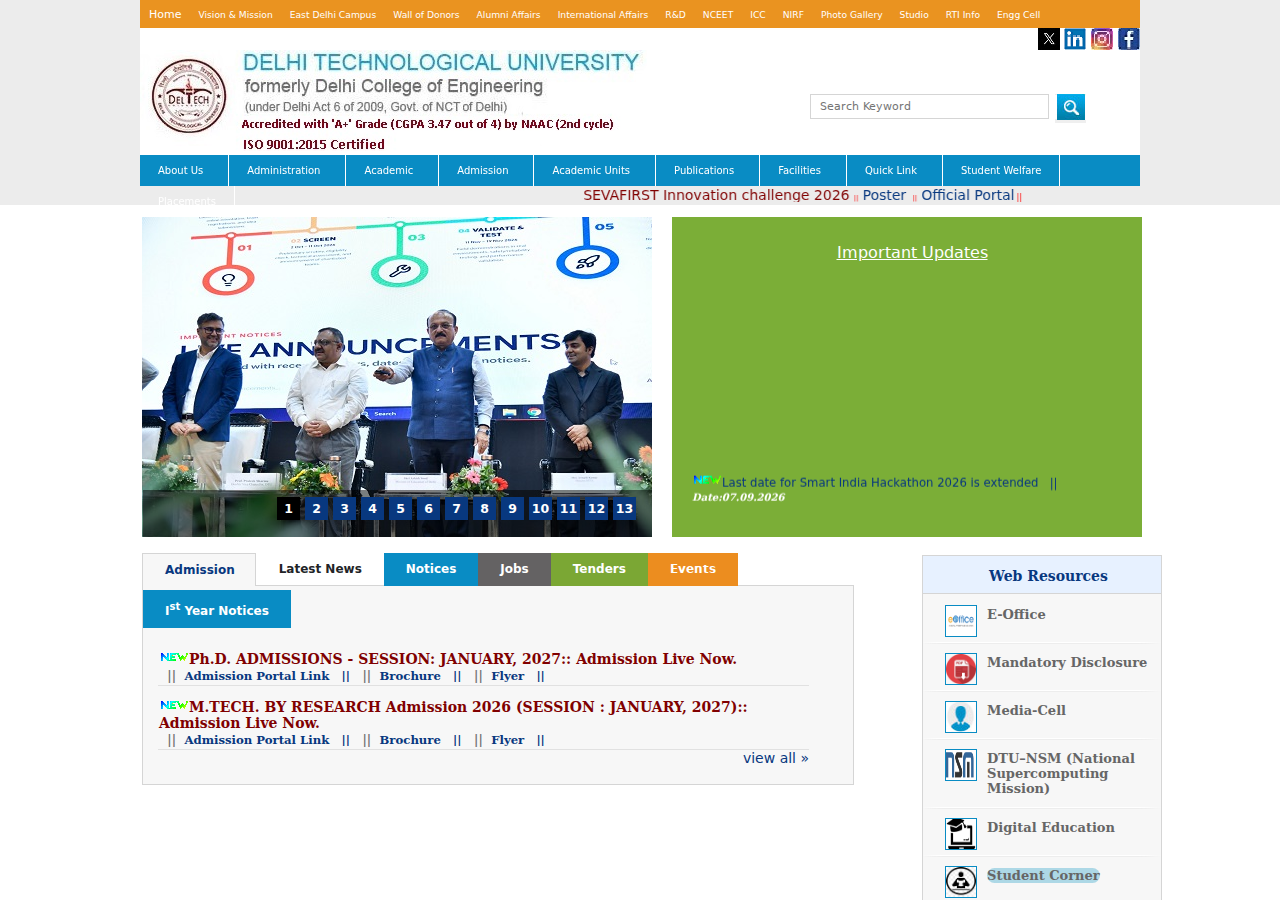
Task: Open the LinkedIn social icon
Action: point(1075,39)
